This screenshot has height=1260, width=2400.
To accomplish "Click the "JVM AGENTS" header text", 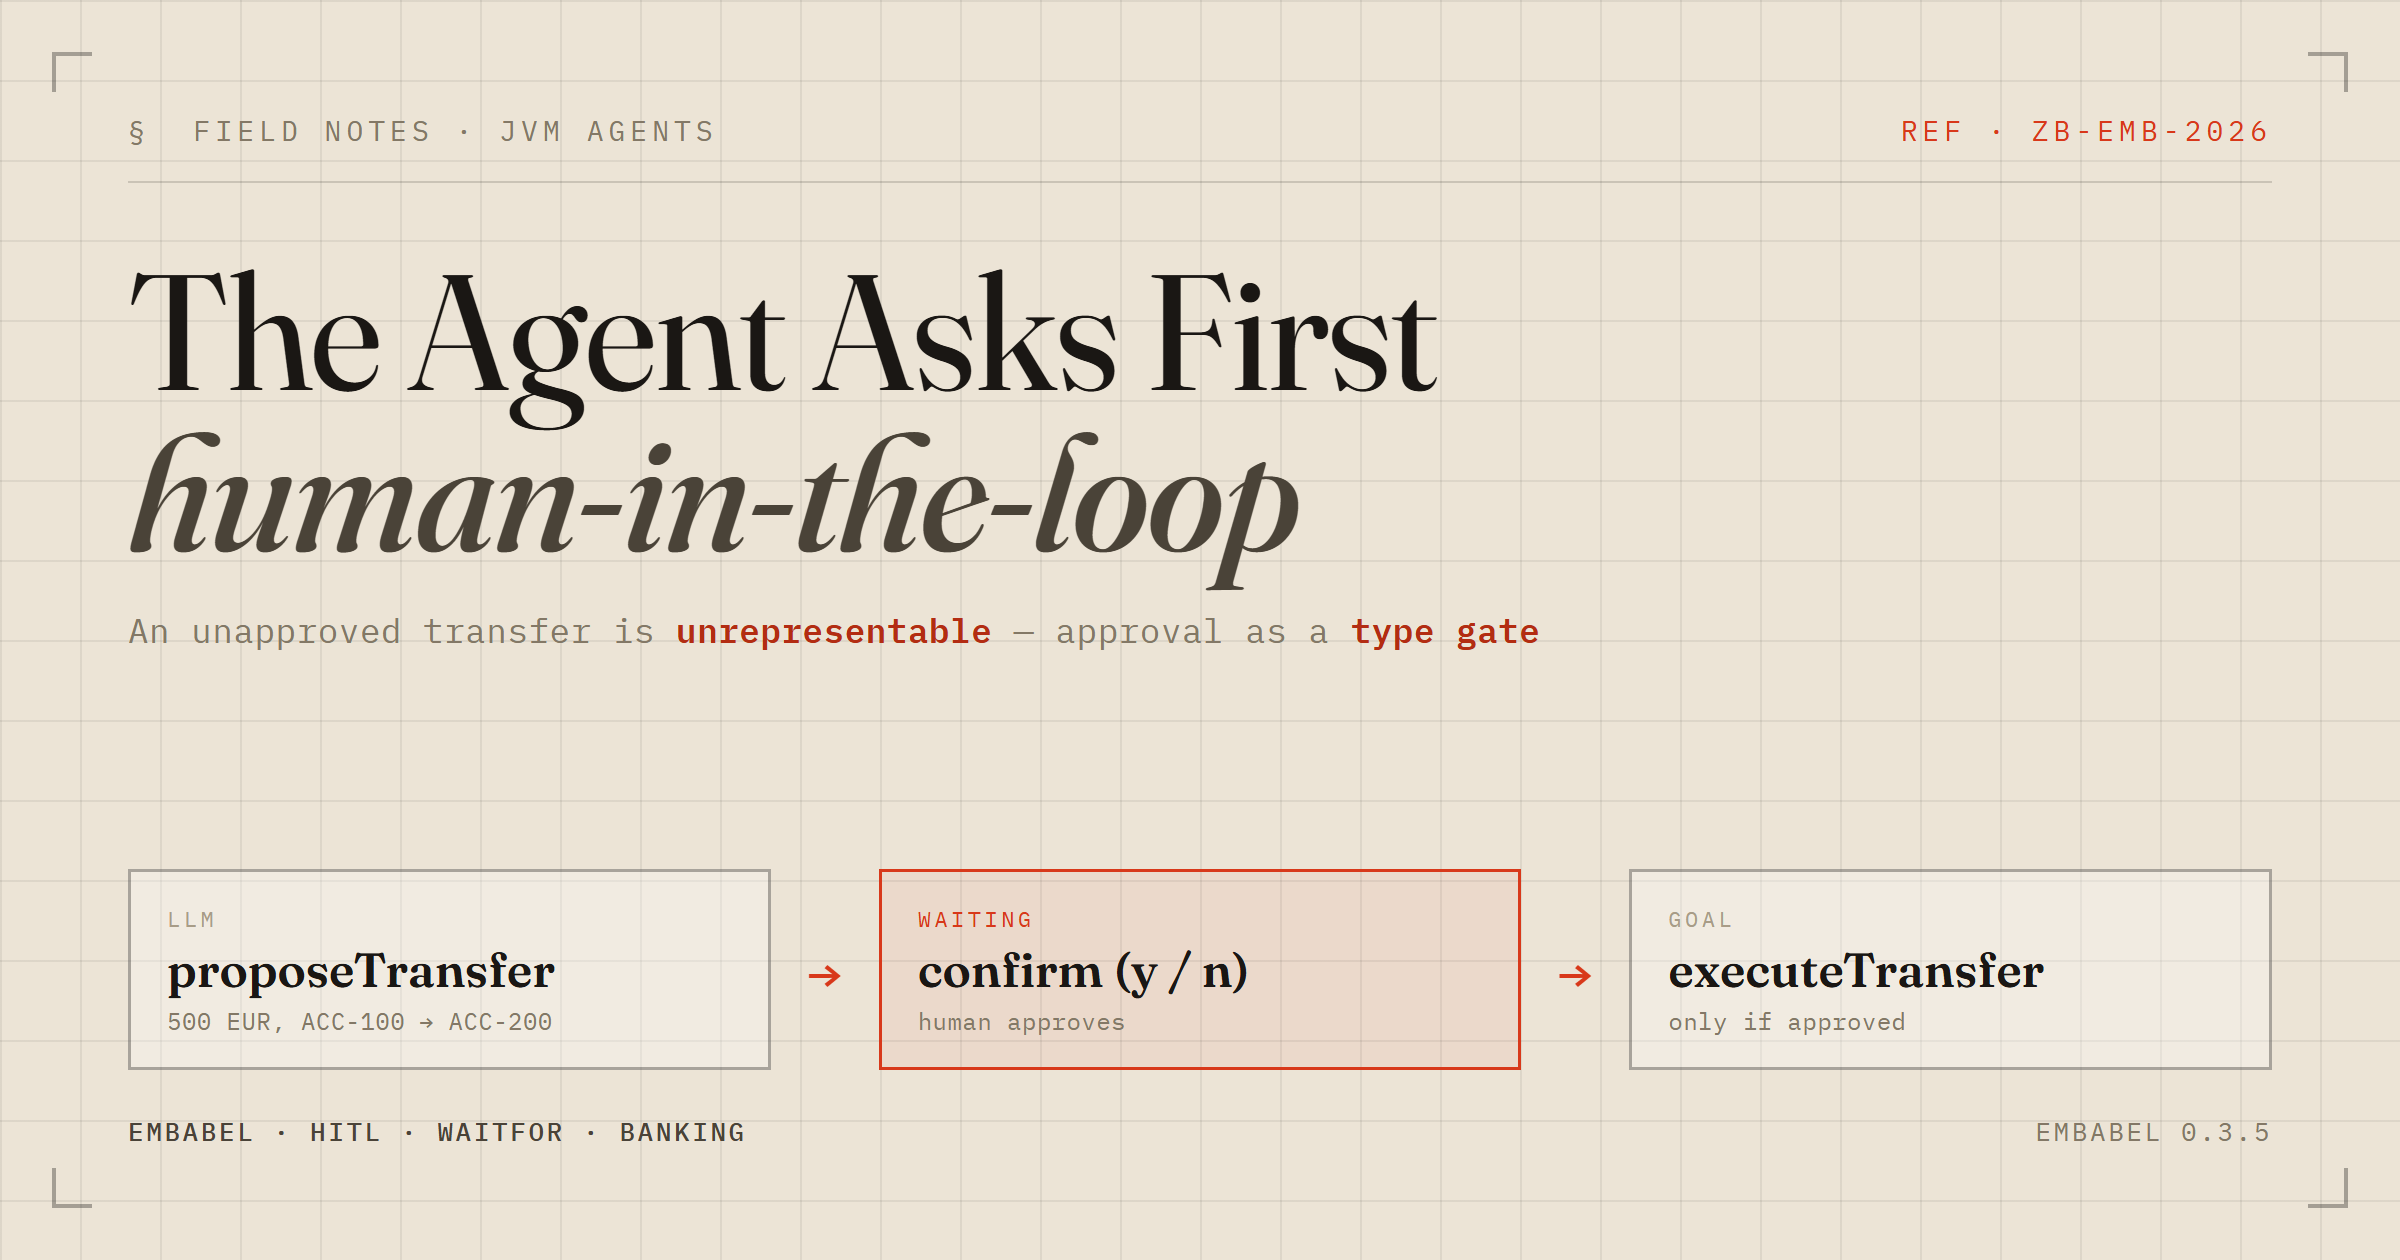I will point(608,132).
